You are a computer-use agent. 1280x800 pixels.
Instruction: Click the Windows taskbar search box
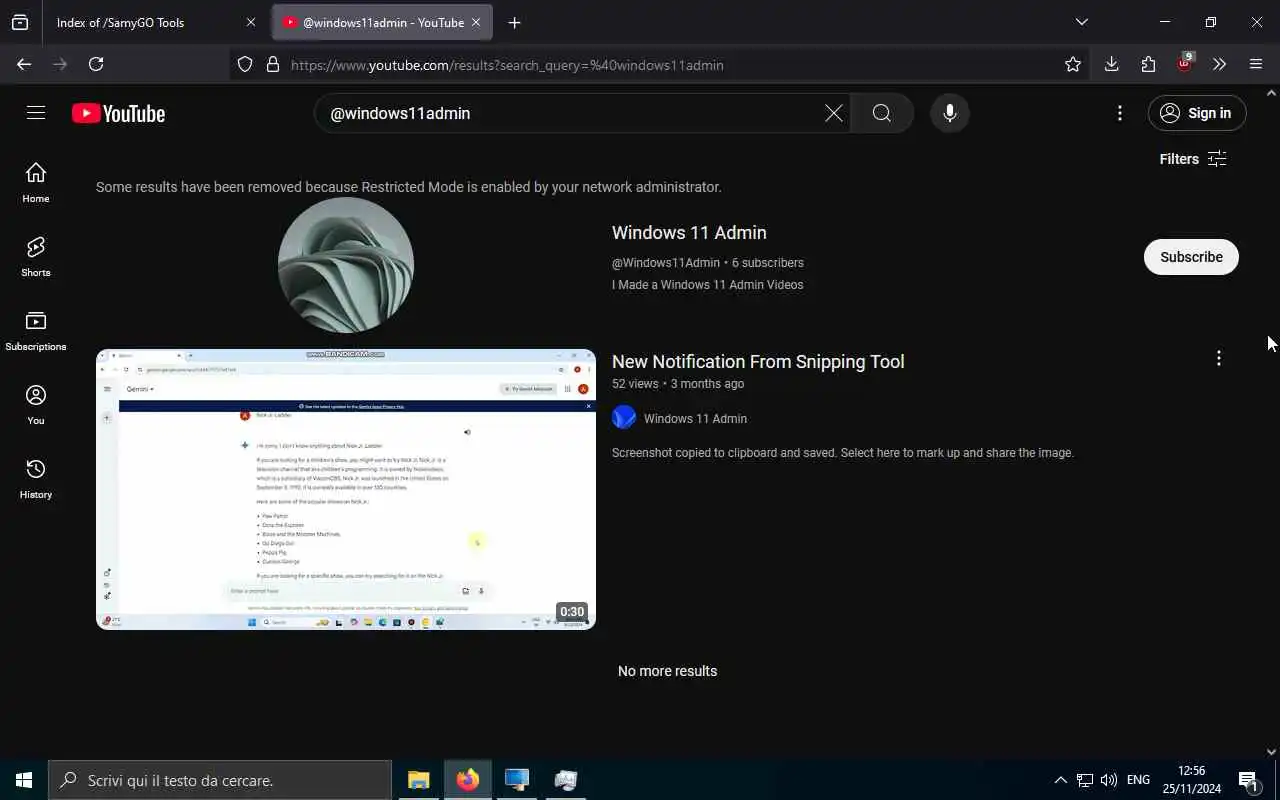click(220, 780)
